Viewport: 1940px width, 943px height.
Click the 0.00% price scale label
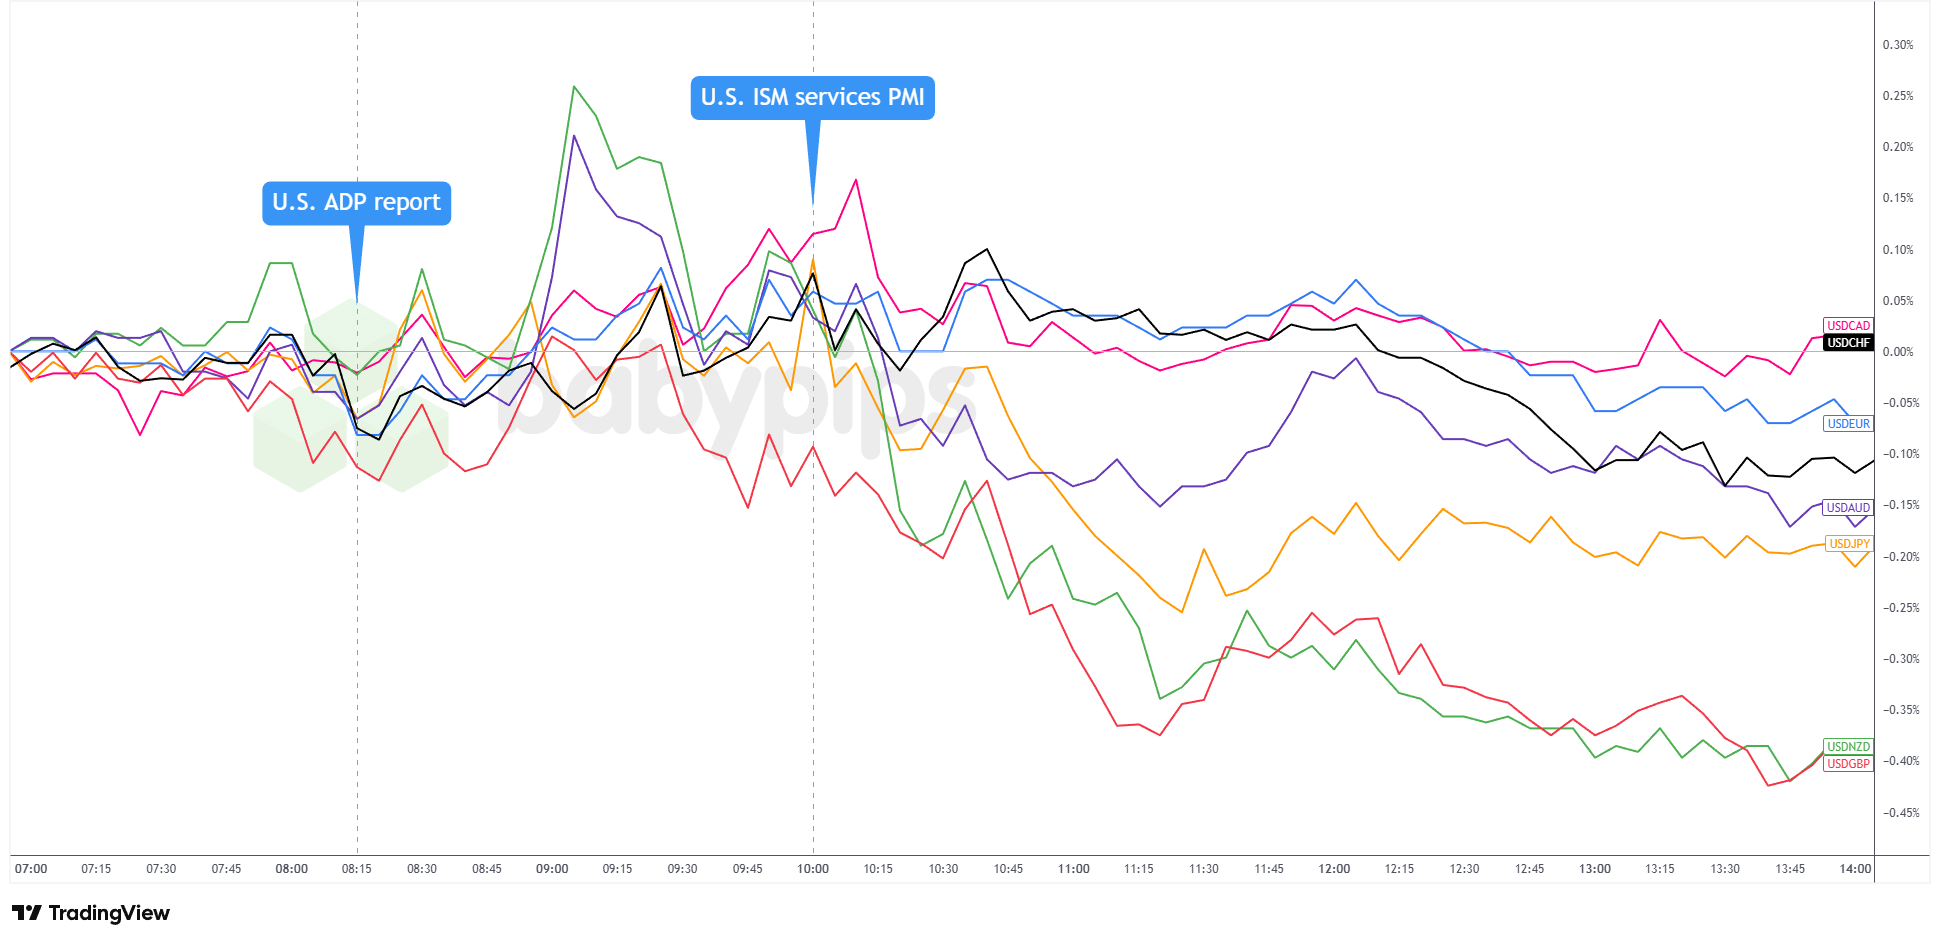[x=1898, y=352]
